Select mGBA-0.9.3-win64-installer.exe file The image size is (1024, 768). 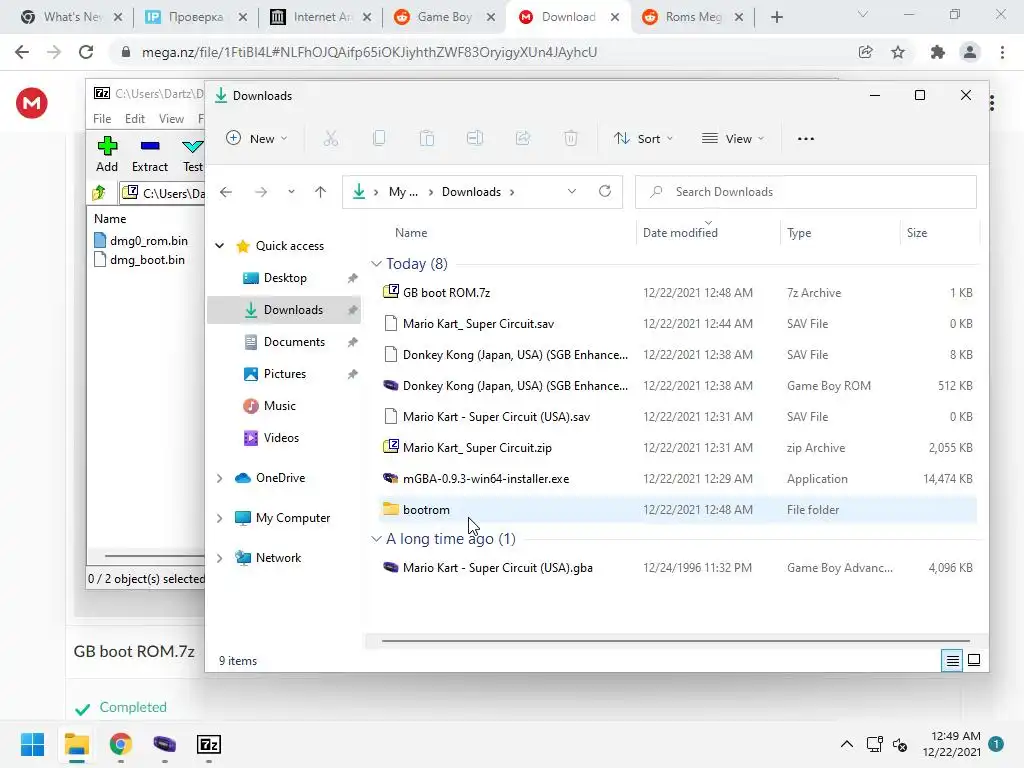coord(678,479)
